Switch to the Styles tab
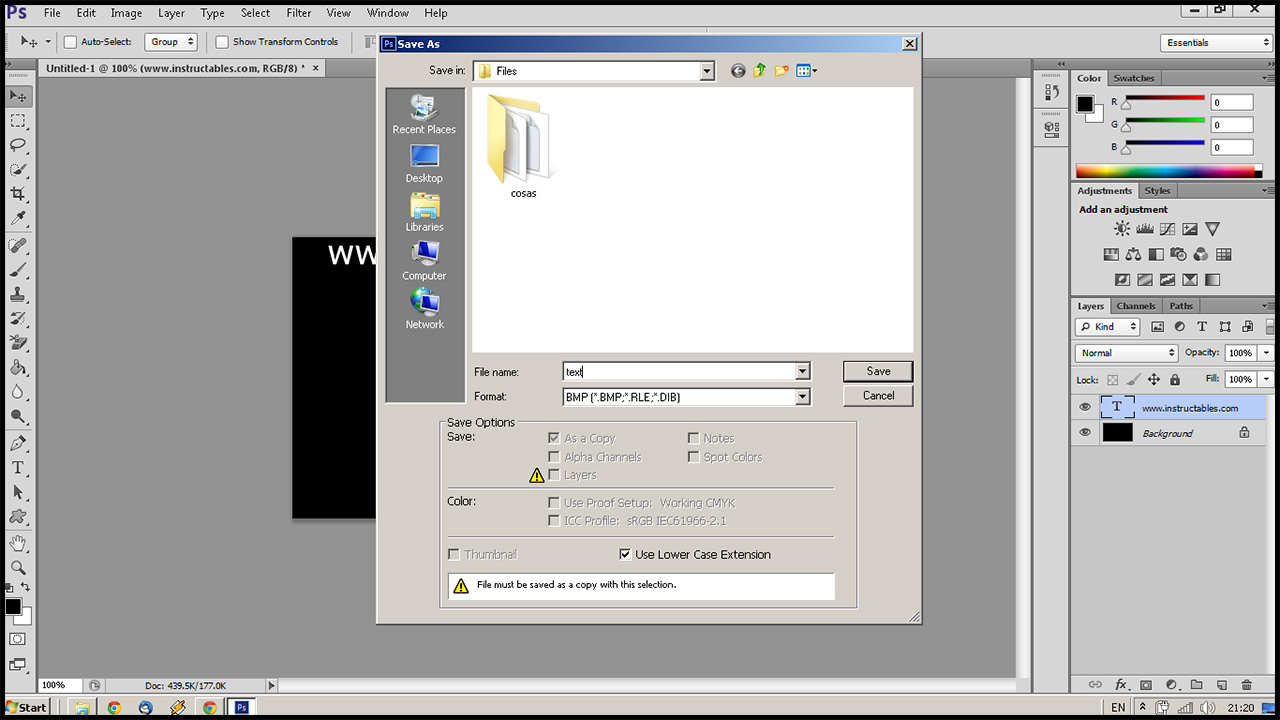Viewport: 1280px width, 720px height. 1158,190
